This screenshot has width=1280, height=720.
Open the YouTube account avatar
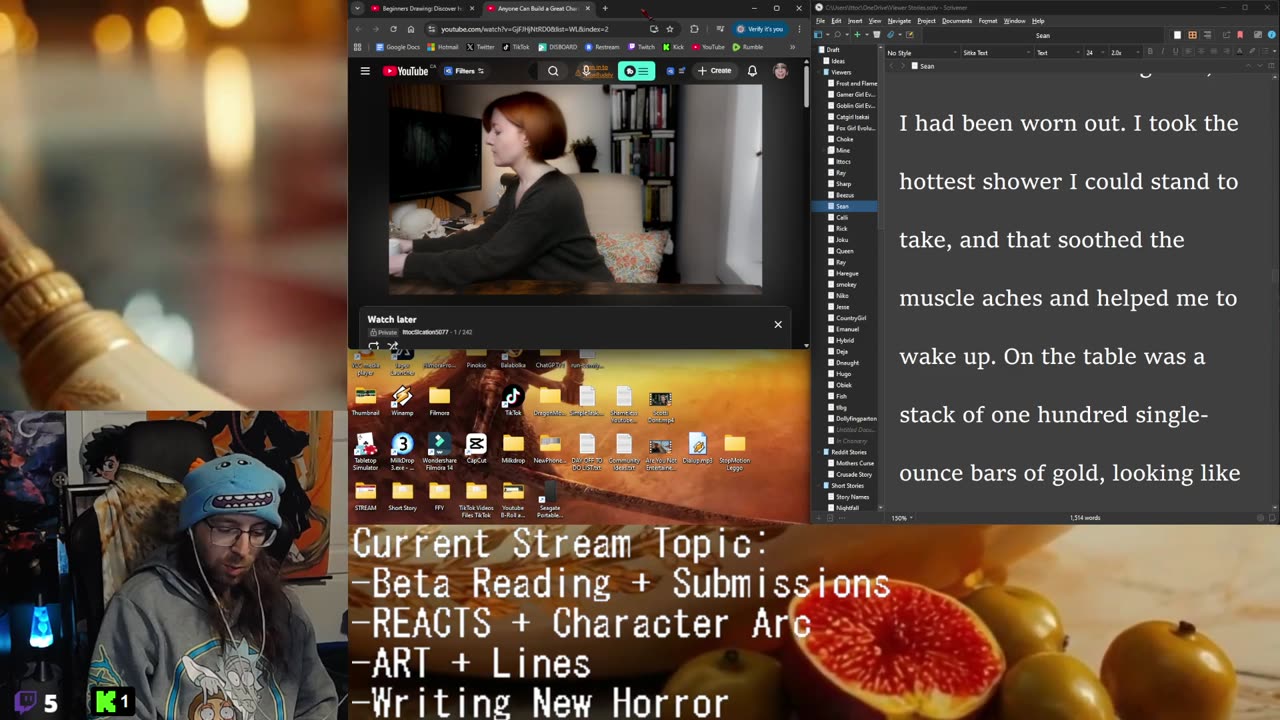point(780,71)
